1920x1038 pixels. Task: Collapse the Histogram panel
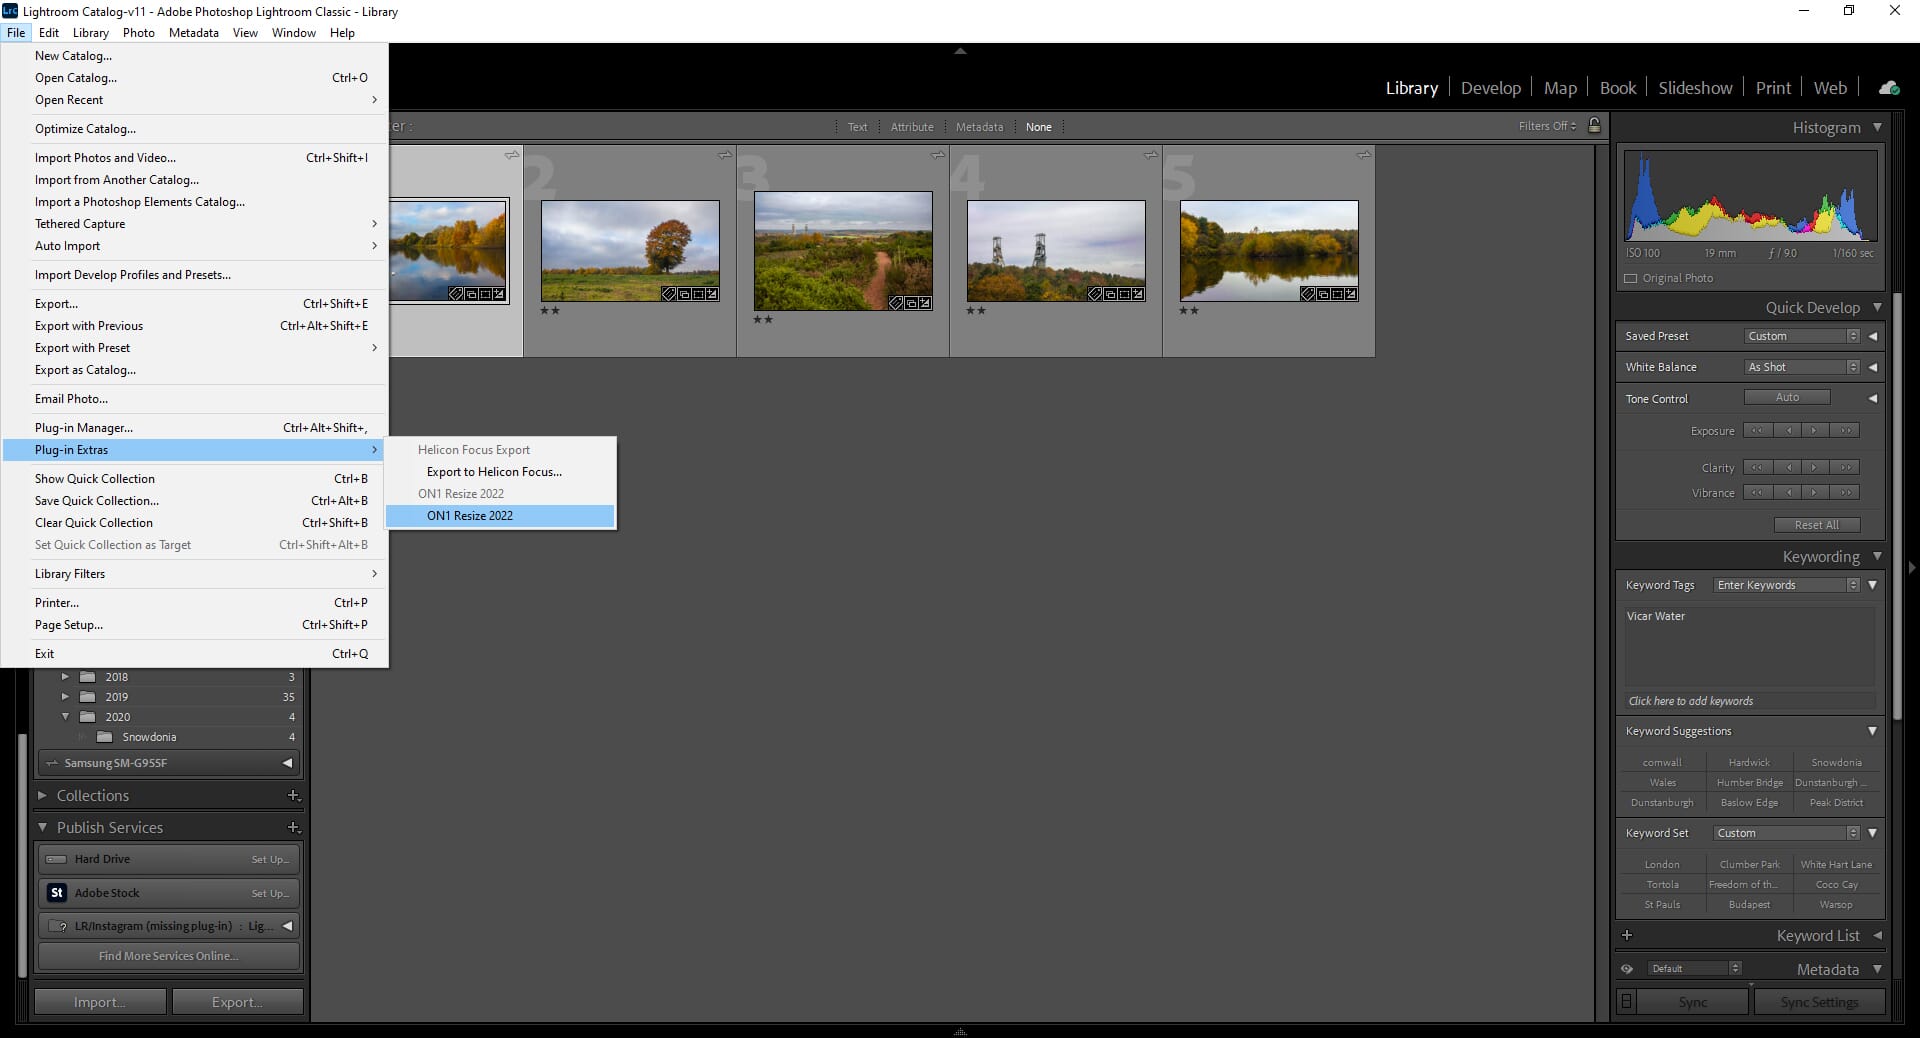point(1877,127)
